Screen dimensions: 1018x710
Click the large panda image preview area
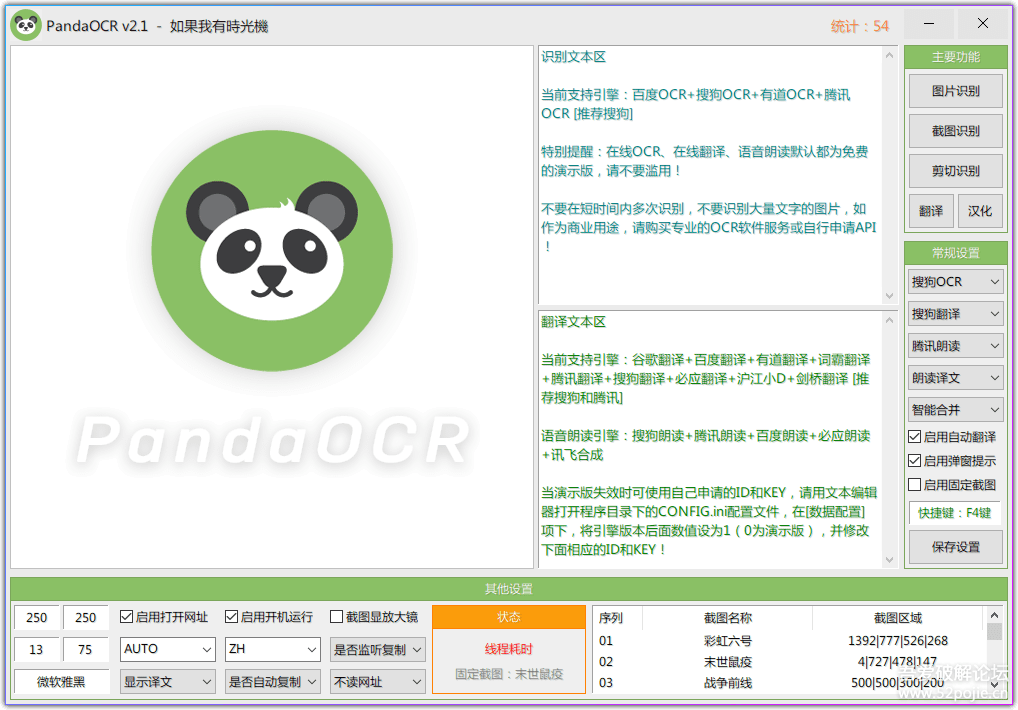[x=271, y=307]
